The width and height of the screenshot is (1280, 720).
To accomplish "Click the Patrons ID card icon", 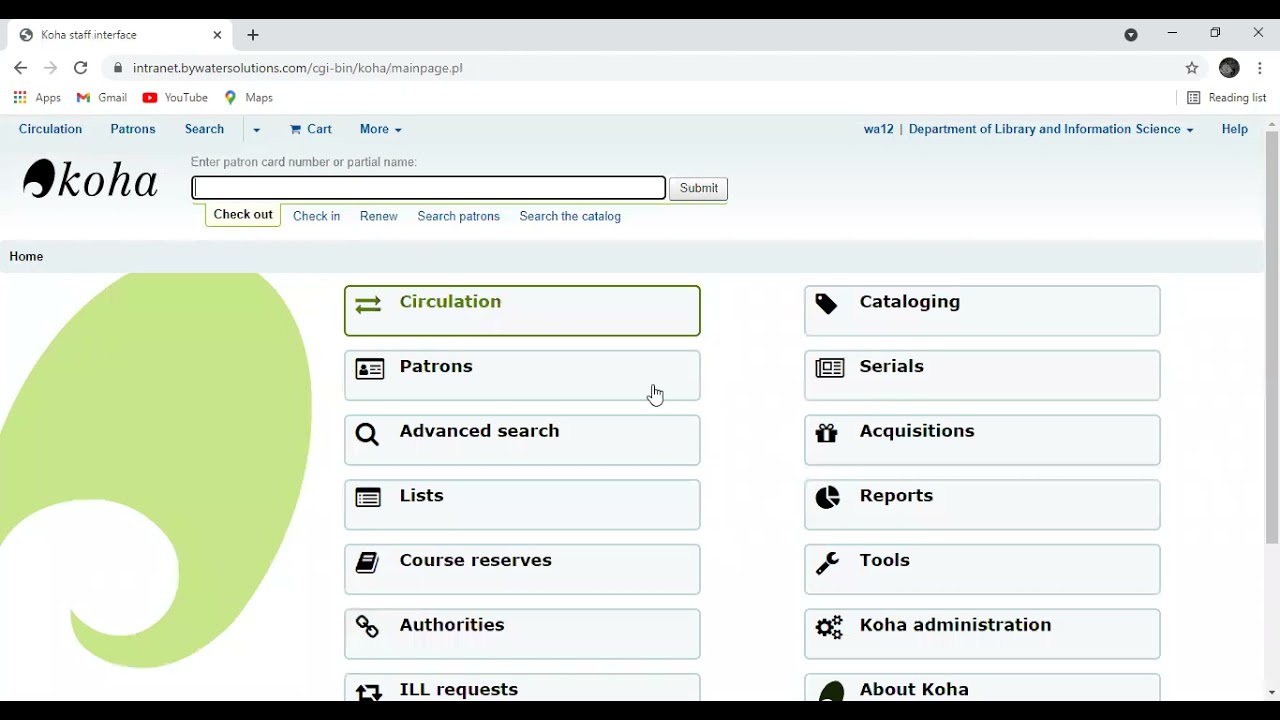I will tap(369, 369).
